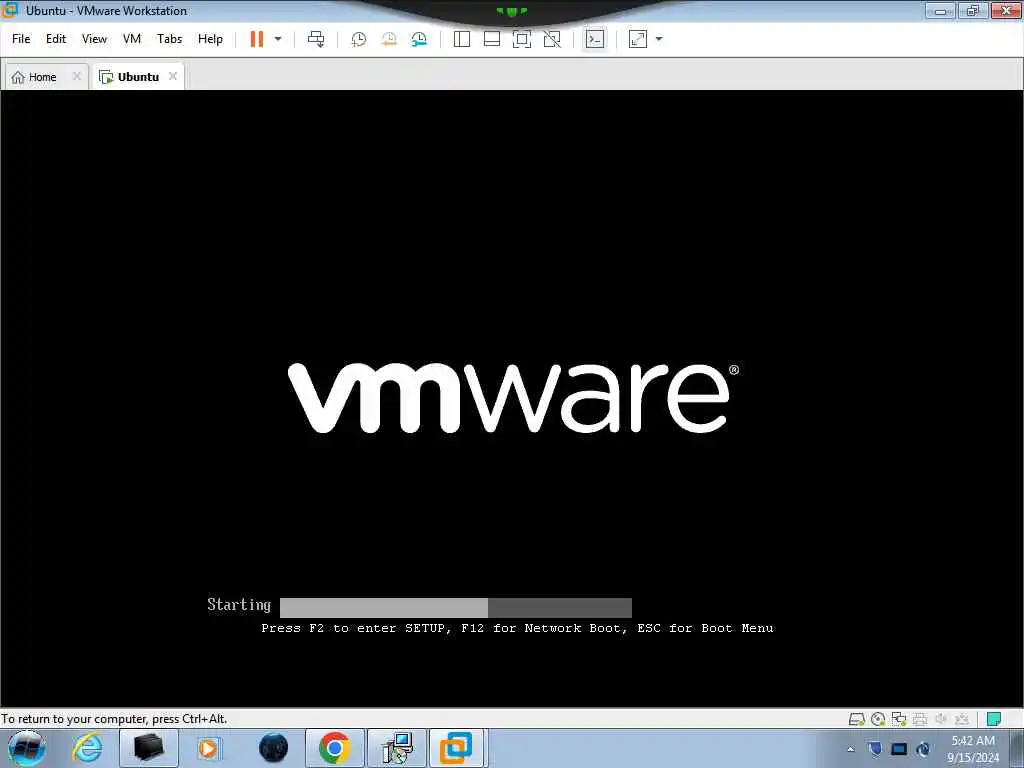Open the installer setup taskbar icon

point(396,748)
